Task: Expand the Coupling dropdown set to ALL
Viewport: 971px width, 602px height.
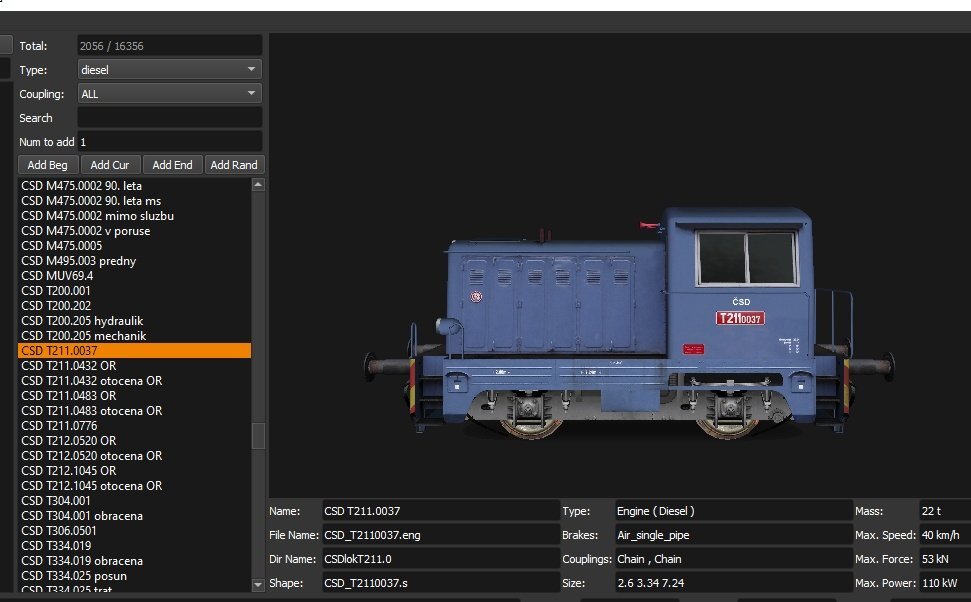Action: pyautogui.click(x=169, y=94)
